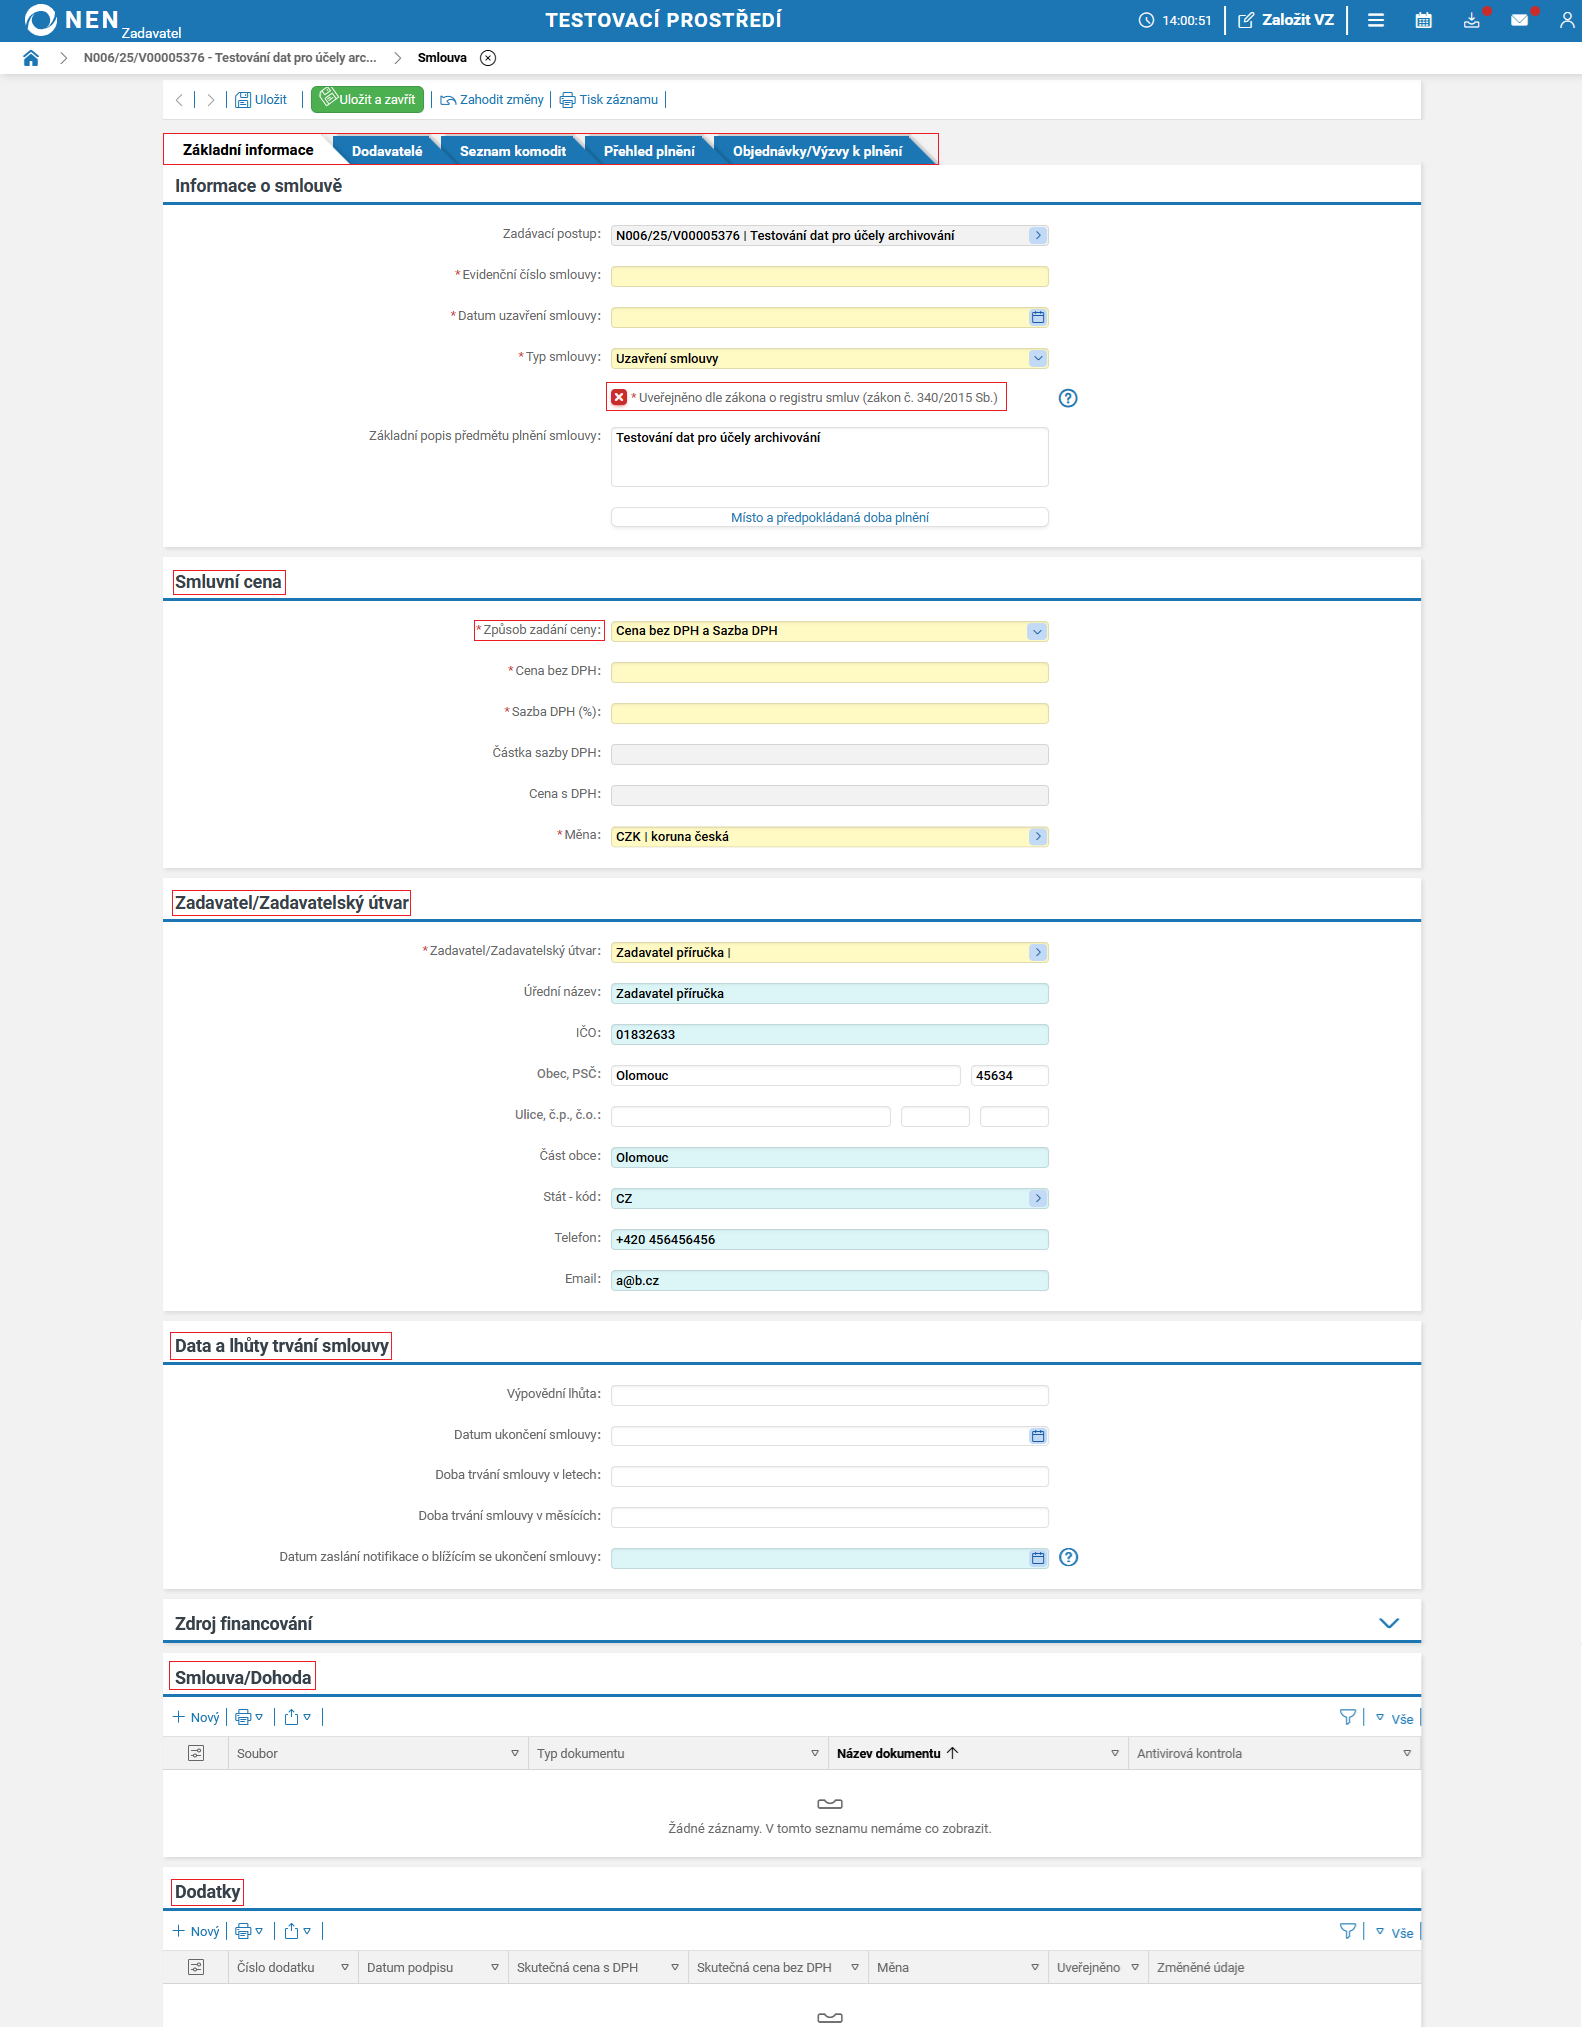Open date picker for Datum ukončení smlouvy
Viewport: 1582px width, 2027px height.
[x=1038, y=1436]
